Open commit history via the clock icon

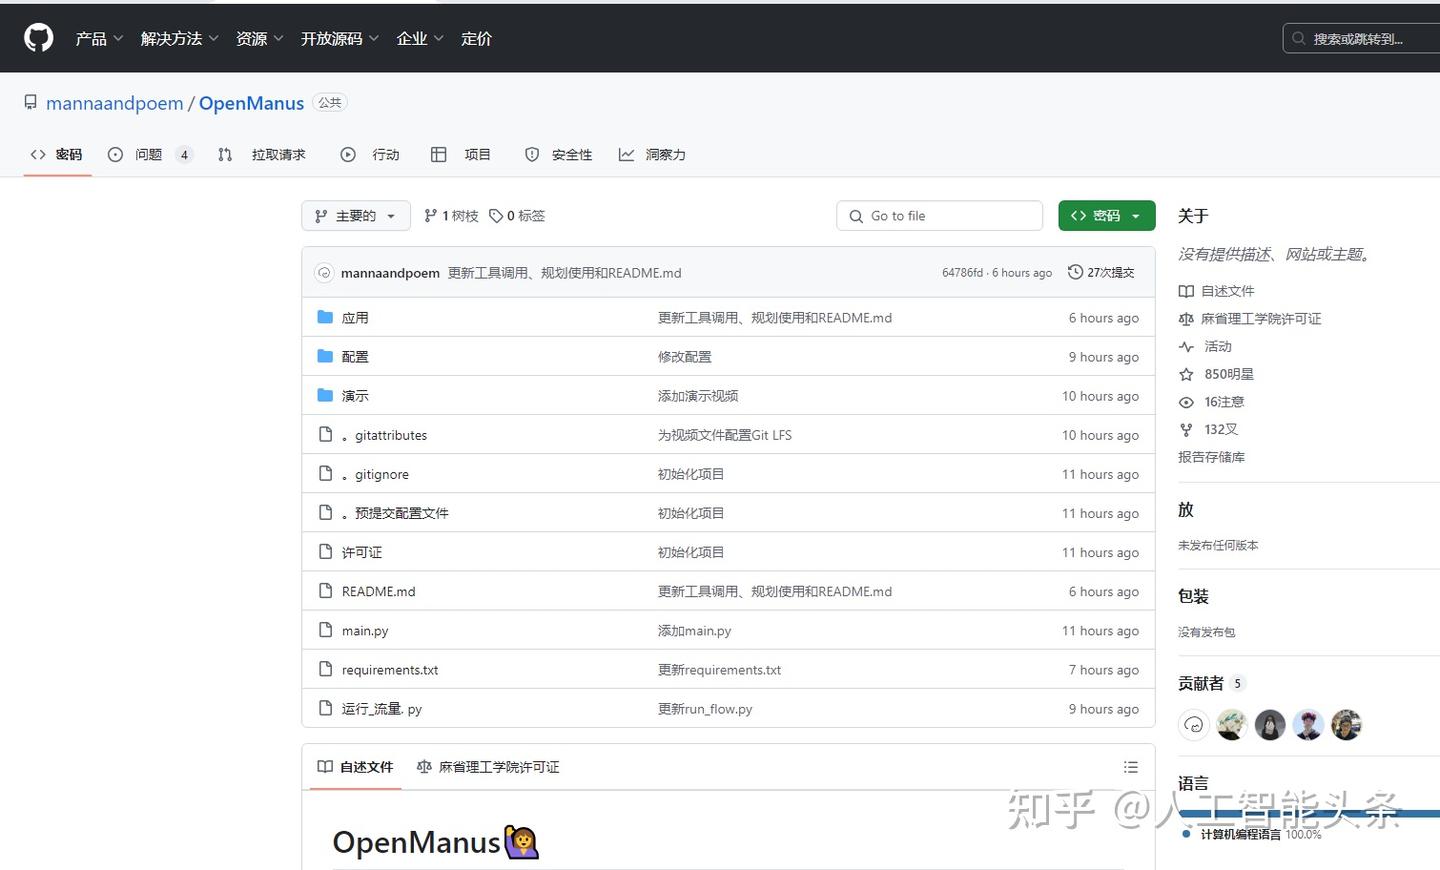coord(1075,271)
